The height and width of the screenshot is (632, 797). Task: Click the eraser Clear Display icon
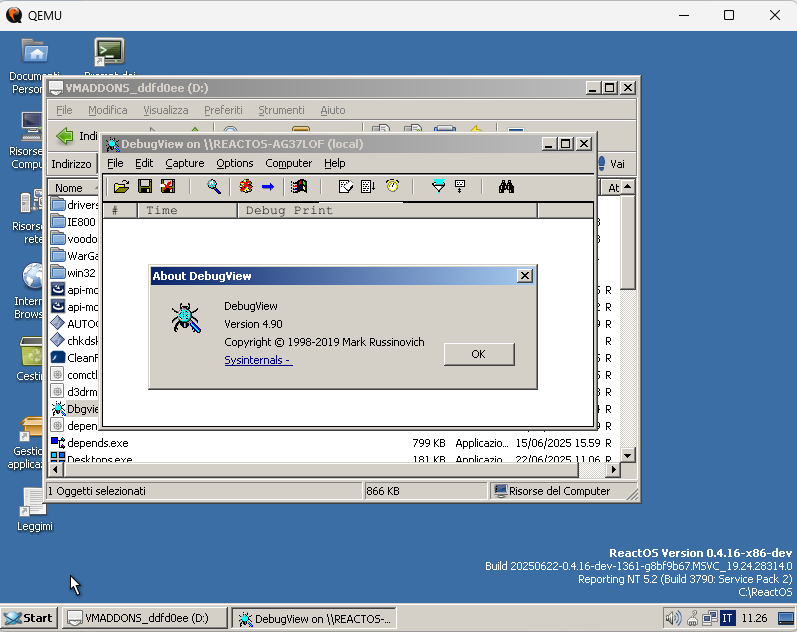pyautogui.click(x=346, y=187)
